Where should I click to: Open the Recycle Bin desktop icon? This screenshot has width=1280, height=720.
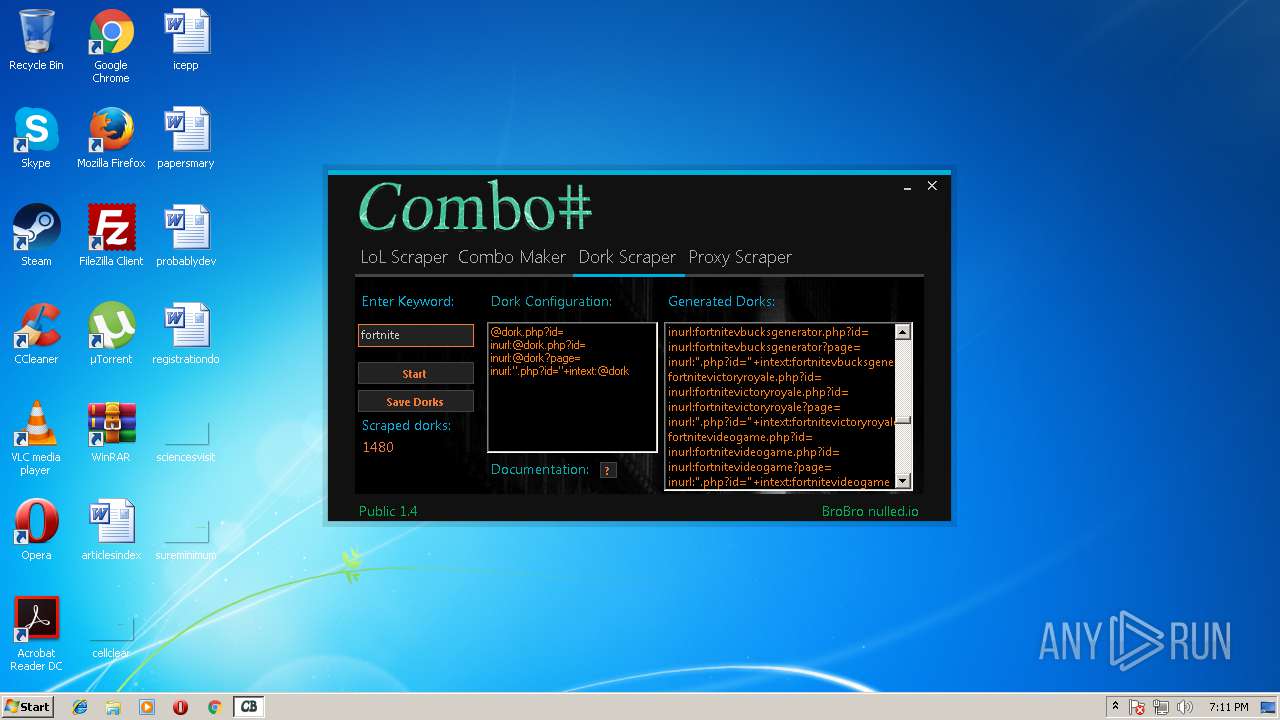point(36,40)
